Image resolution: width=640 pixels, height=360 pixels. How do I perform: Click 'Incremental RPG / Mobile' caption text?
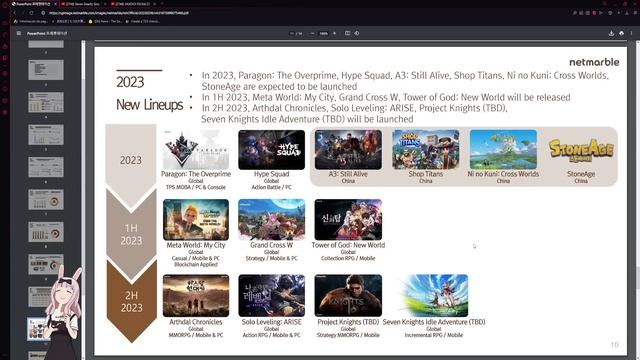click(433, 335)
